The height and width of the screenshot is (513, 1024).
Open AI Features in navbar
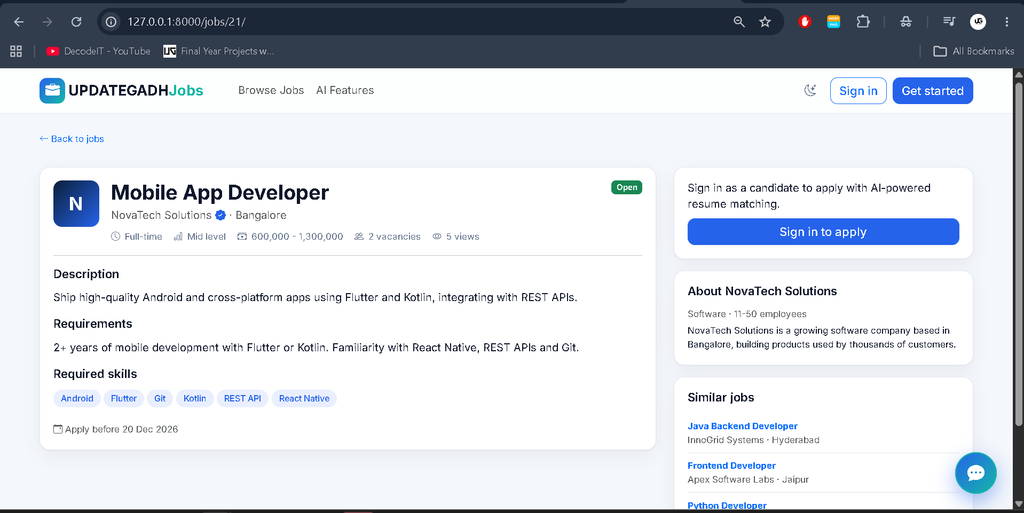345,90
